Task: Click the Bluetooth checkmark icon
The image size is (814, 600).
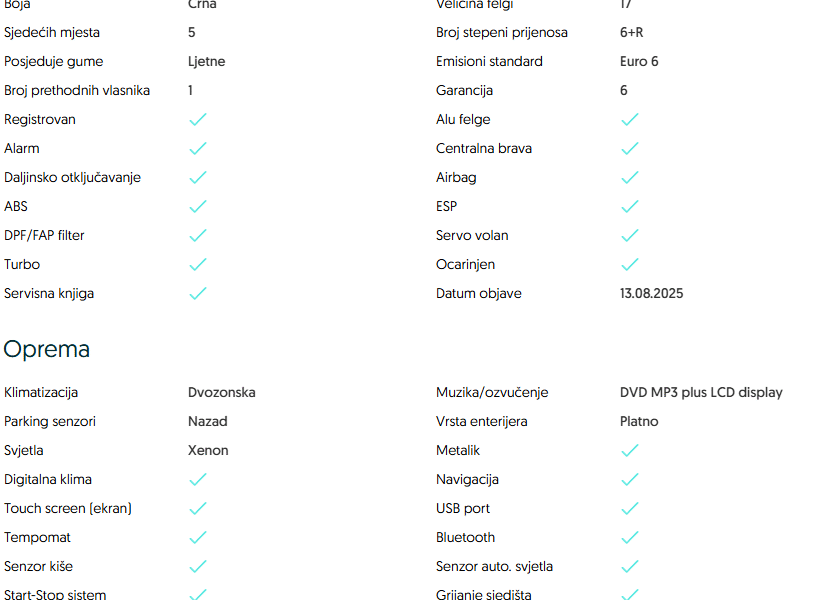Action: tap(629, 538)
